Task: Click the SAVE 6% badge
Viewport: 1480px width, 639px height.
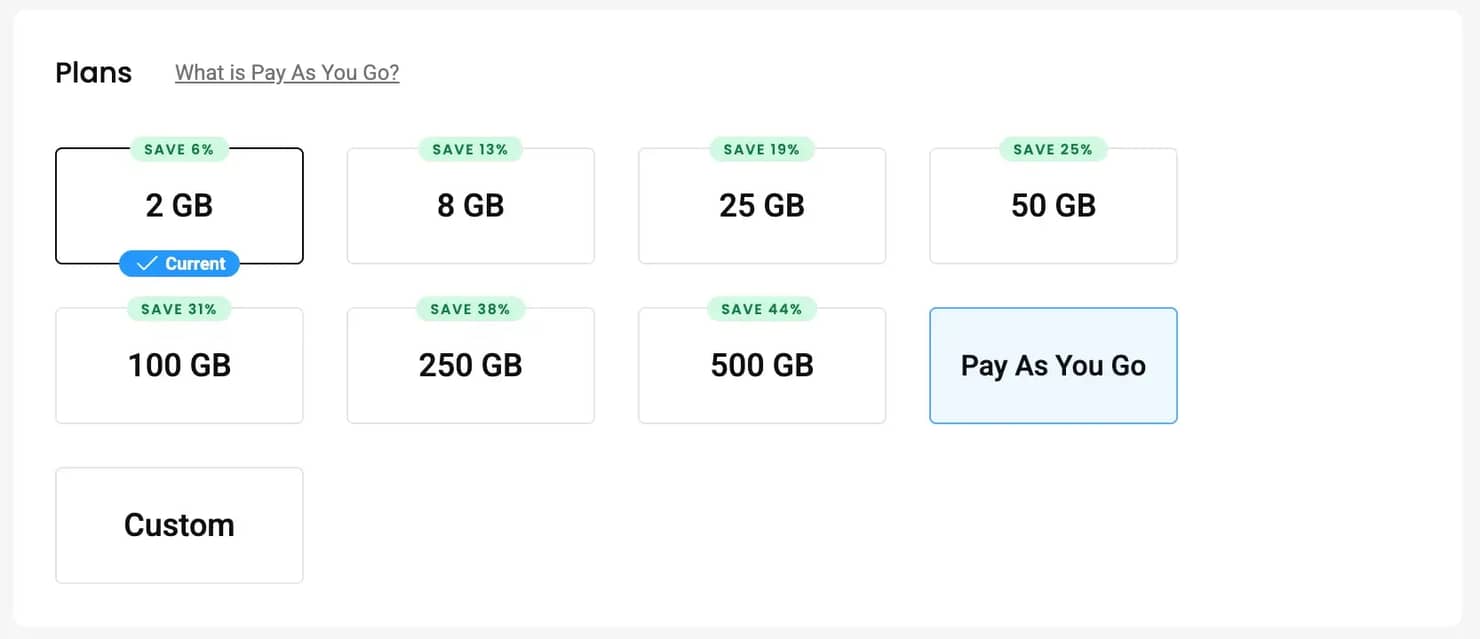Action: point(179,150)
